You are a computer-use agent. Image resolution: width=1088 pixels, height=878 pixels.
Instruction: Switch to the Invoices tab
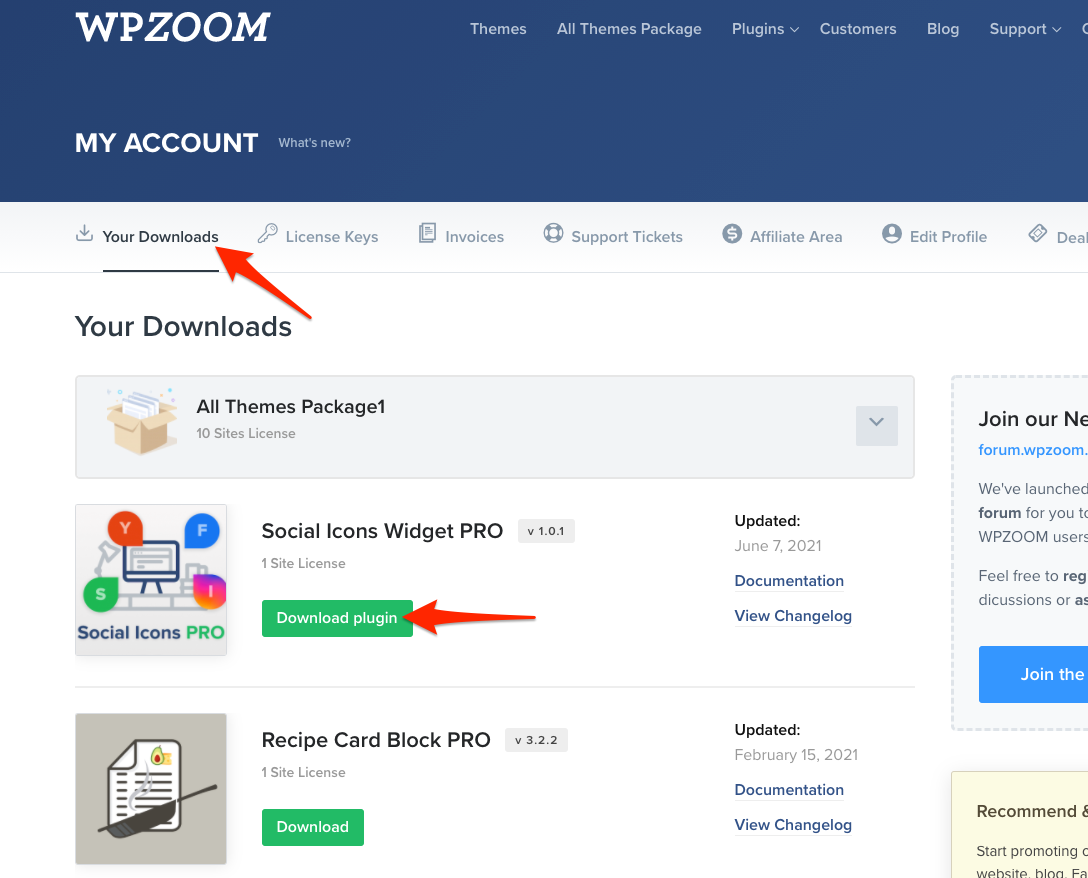pos(475,237)
